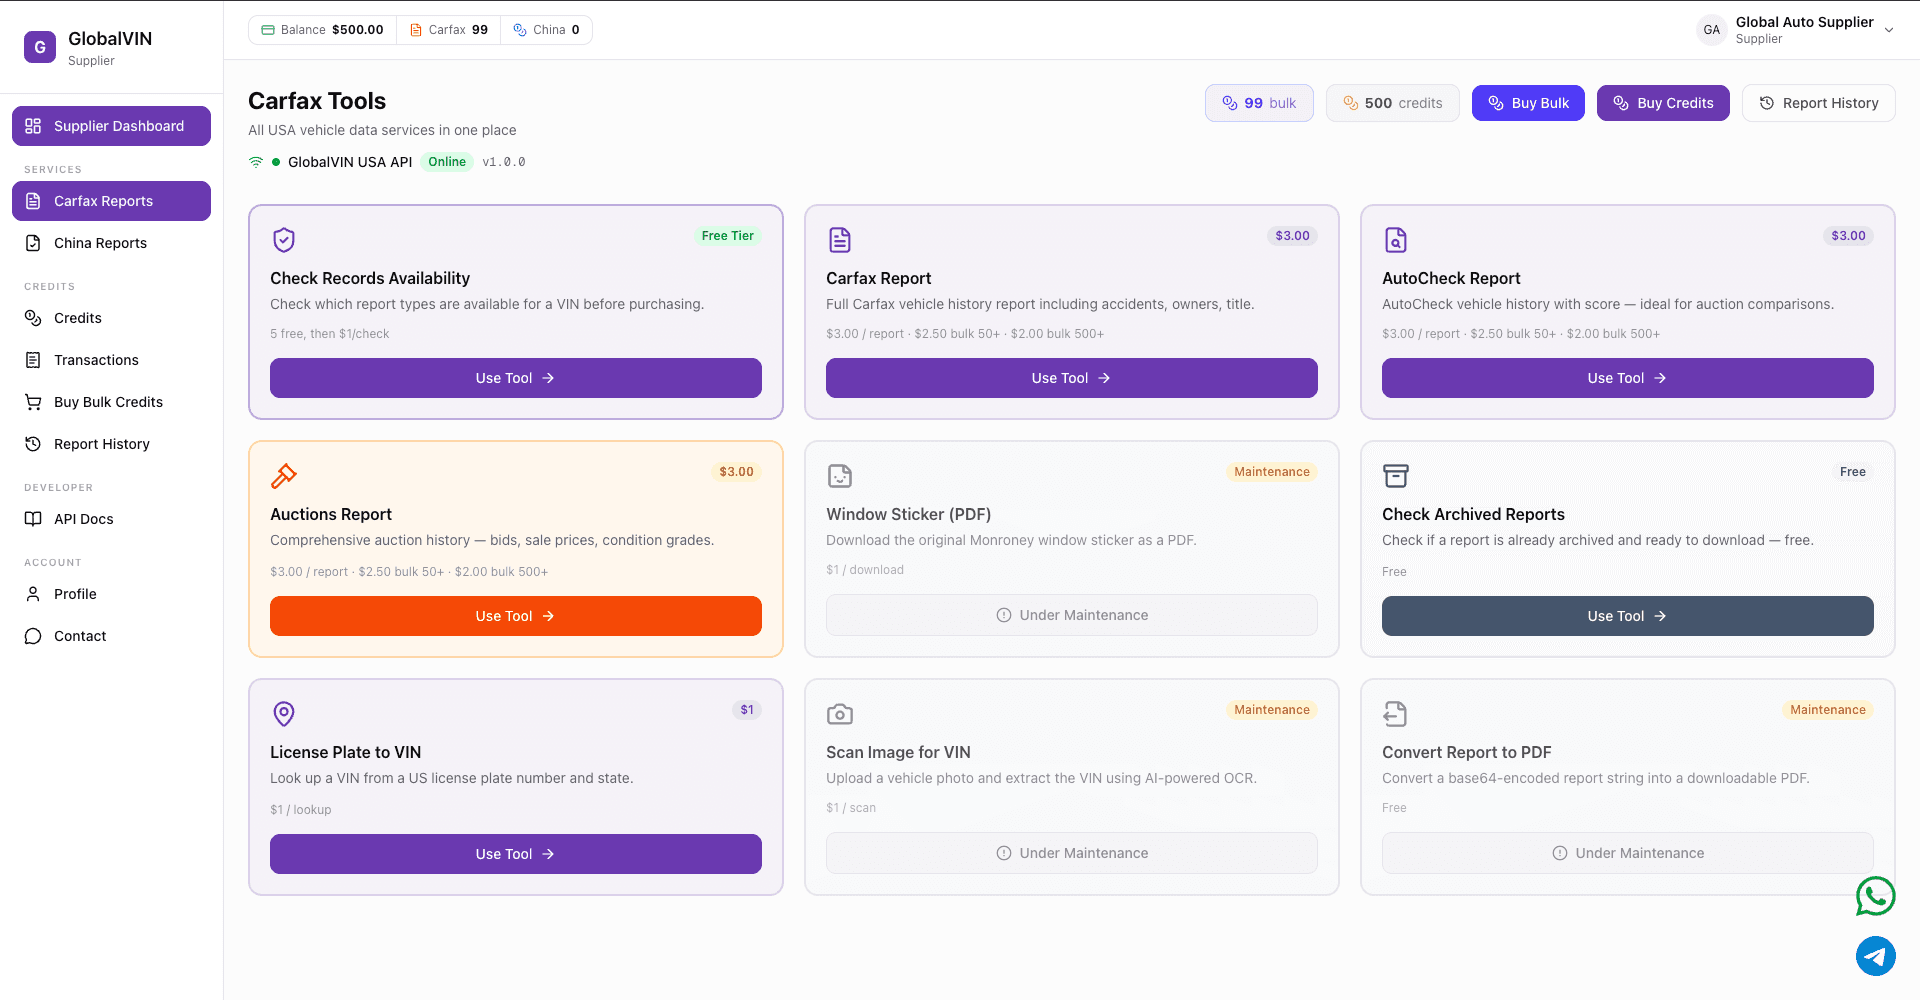Click the Buy Bulk Credits cart icon

click(33, 401)
